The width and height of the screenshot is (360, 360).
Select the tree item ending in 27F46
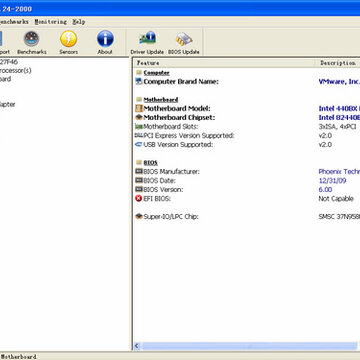9,62
